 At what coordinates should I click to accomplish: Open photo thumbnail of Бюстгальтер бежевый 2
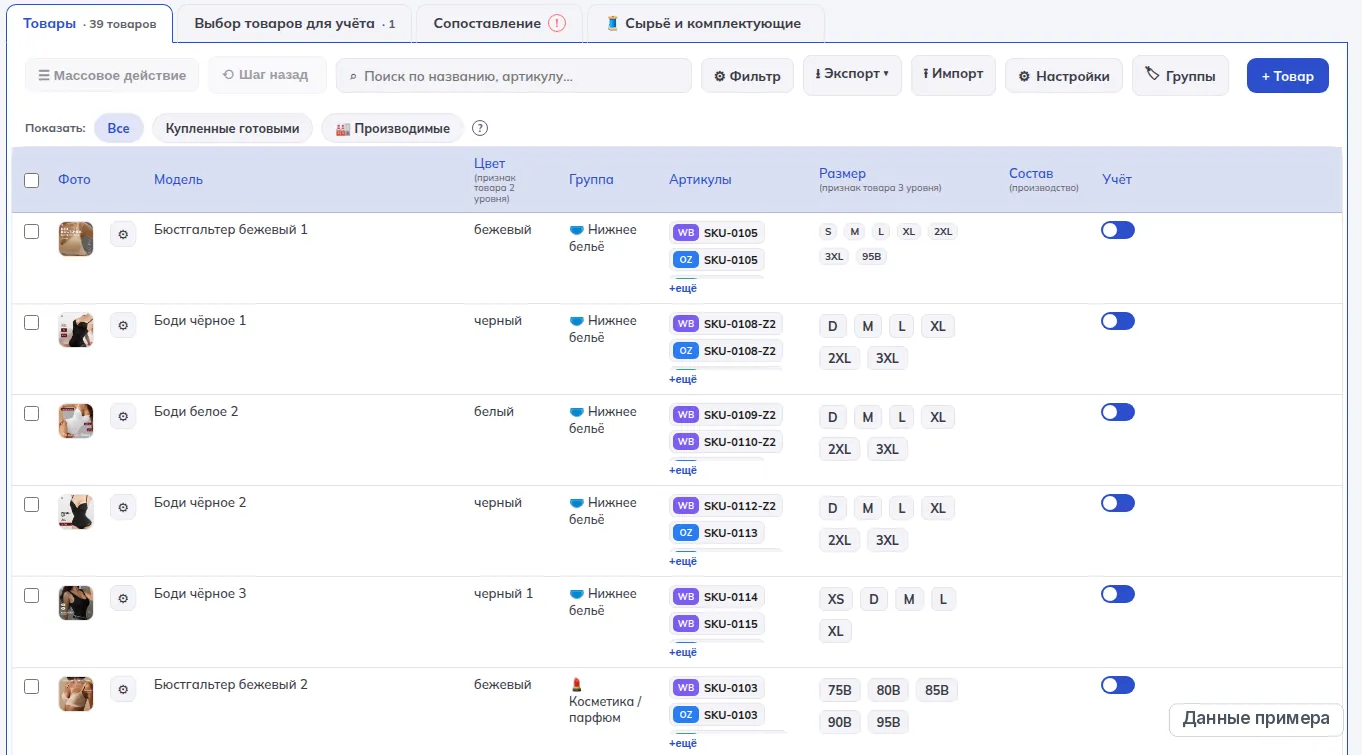click(x=76, y=694)
